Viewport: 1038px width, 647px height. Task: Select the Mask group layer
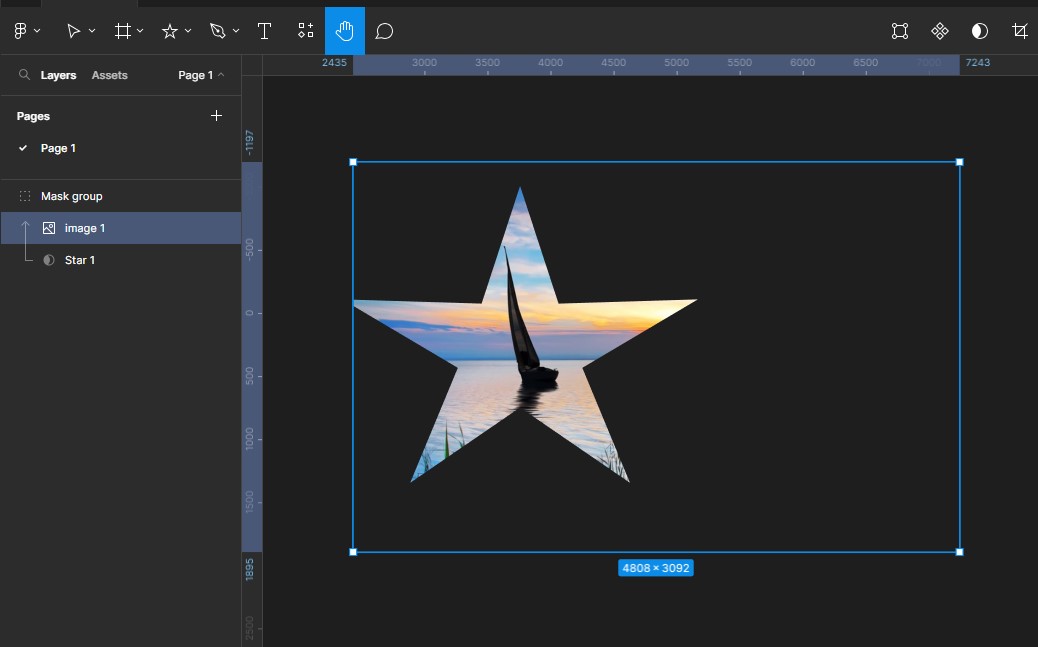point(71,196)
